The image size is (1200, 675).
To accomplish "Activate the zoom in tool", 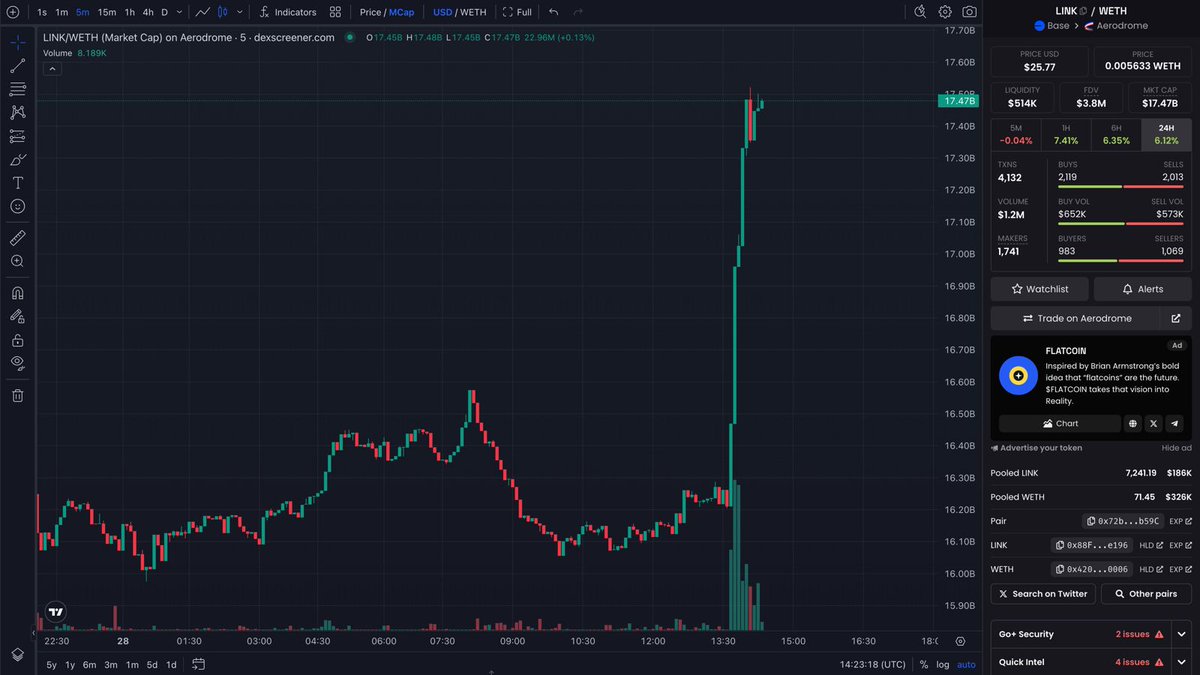I will click(x=17, y=261).
